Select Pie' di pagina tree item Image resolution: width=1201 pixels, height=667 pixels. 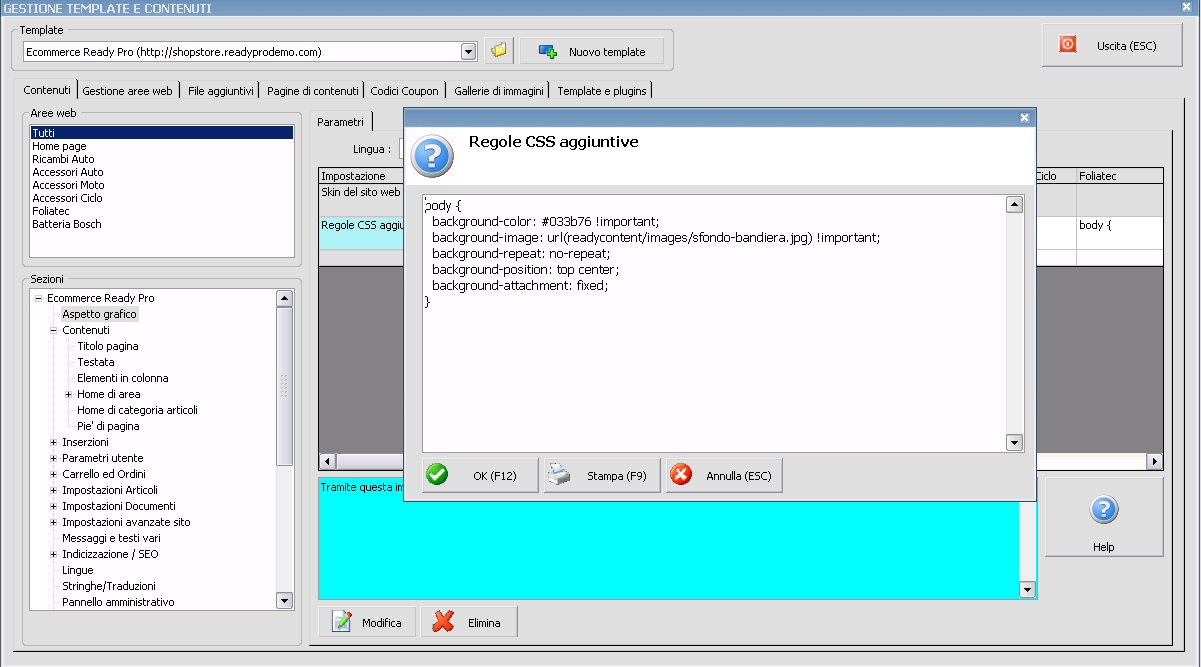108,426
